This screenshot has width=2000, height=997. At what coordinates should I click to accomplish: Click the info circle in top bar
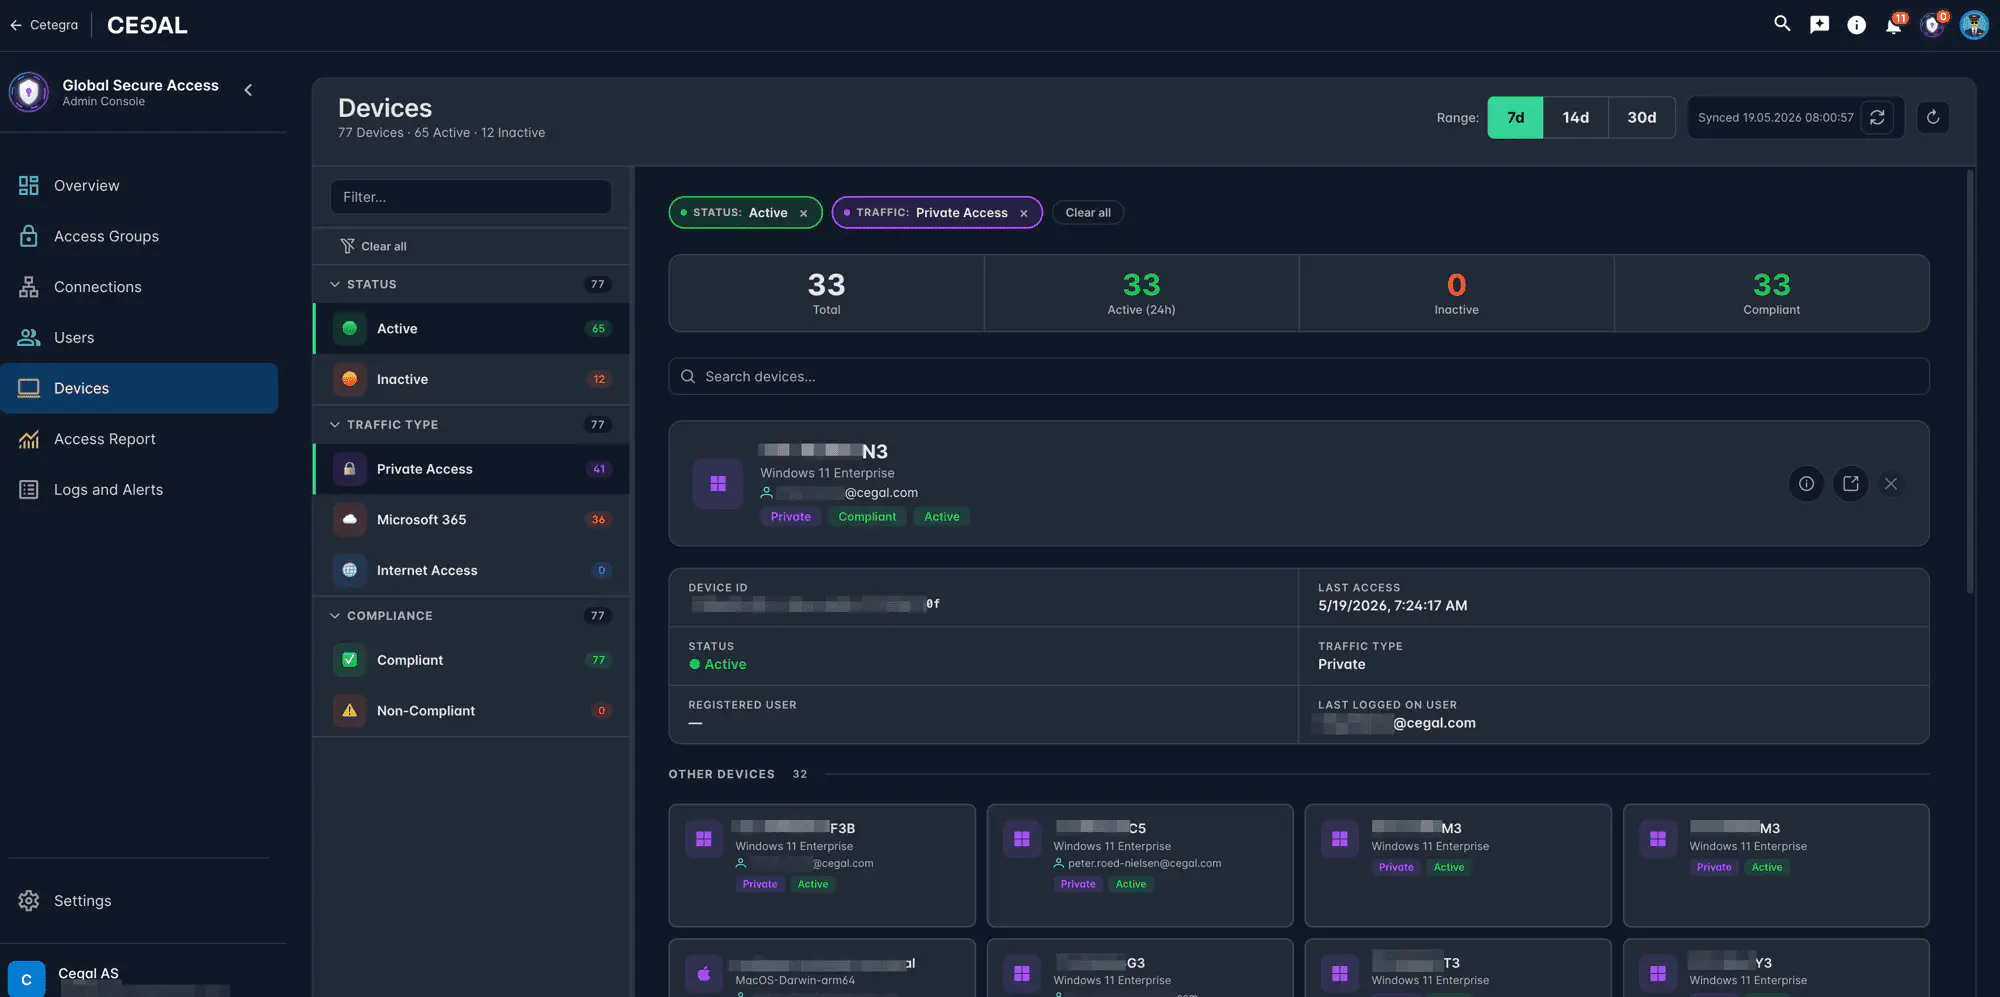[1856, 25]
